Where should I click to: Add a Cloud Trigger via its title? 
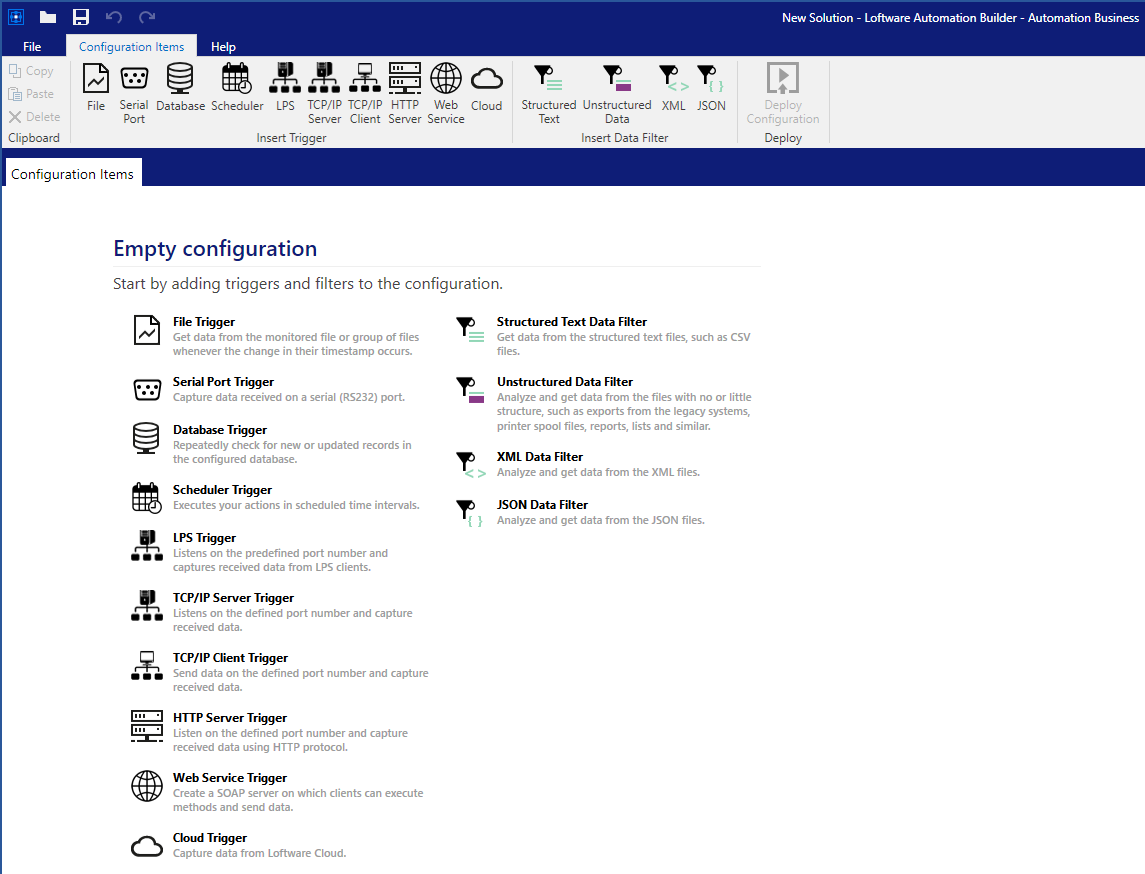coord(210,837)
